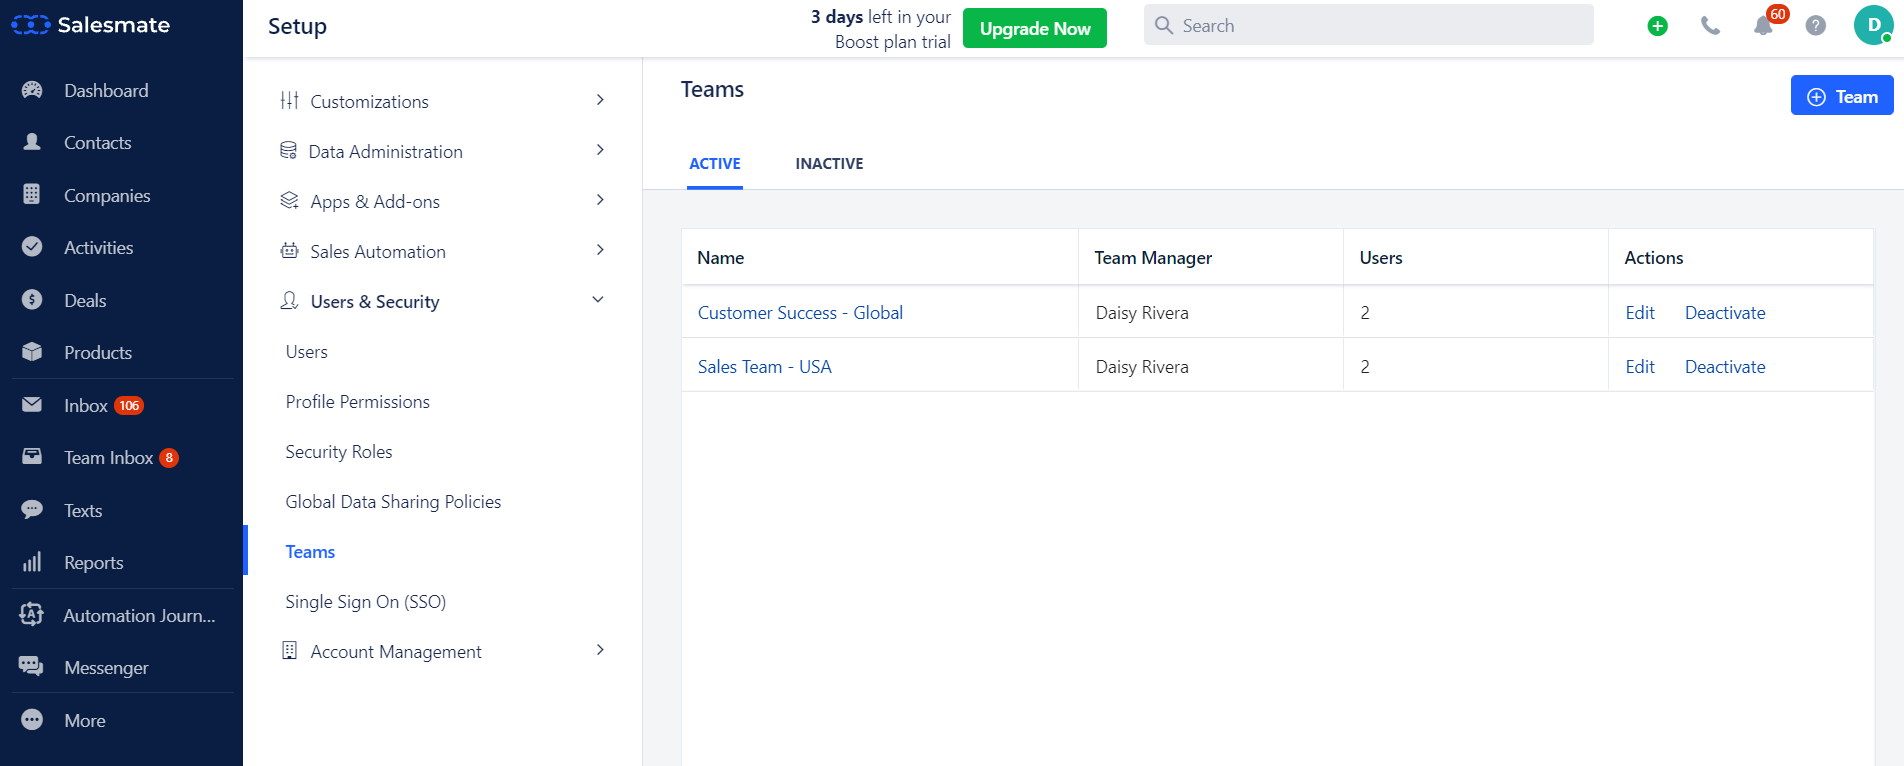The width and height of the screenshot is (1904, 766).
Task: Click the Team Inbox 8 badge
Action: pyautogui.click(x=169, y=457)
